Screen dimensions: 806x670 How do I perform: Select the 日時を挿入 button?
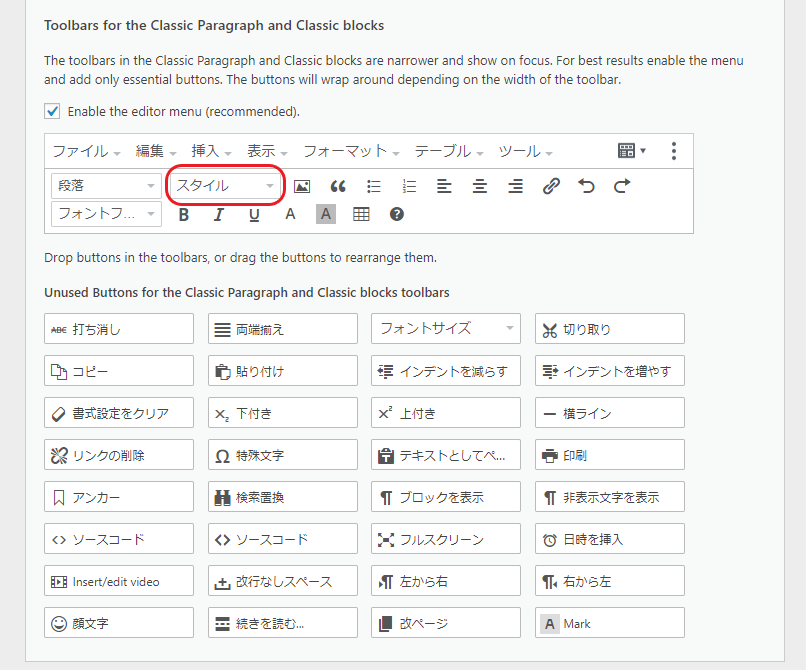coord(610,539)
